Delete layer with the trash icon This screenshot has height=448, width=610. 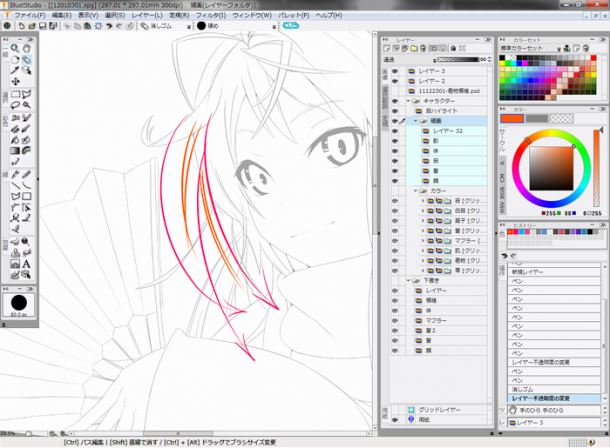[423, 48]
